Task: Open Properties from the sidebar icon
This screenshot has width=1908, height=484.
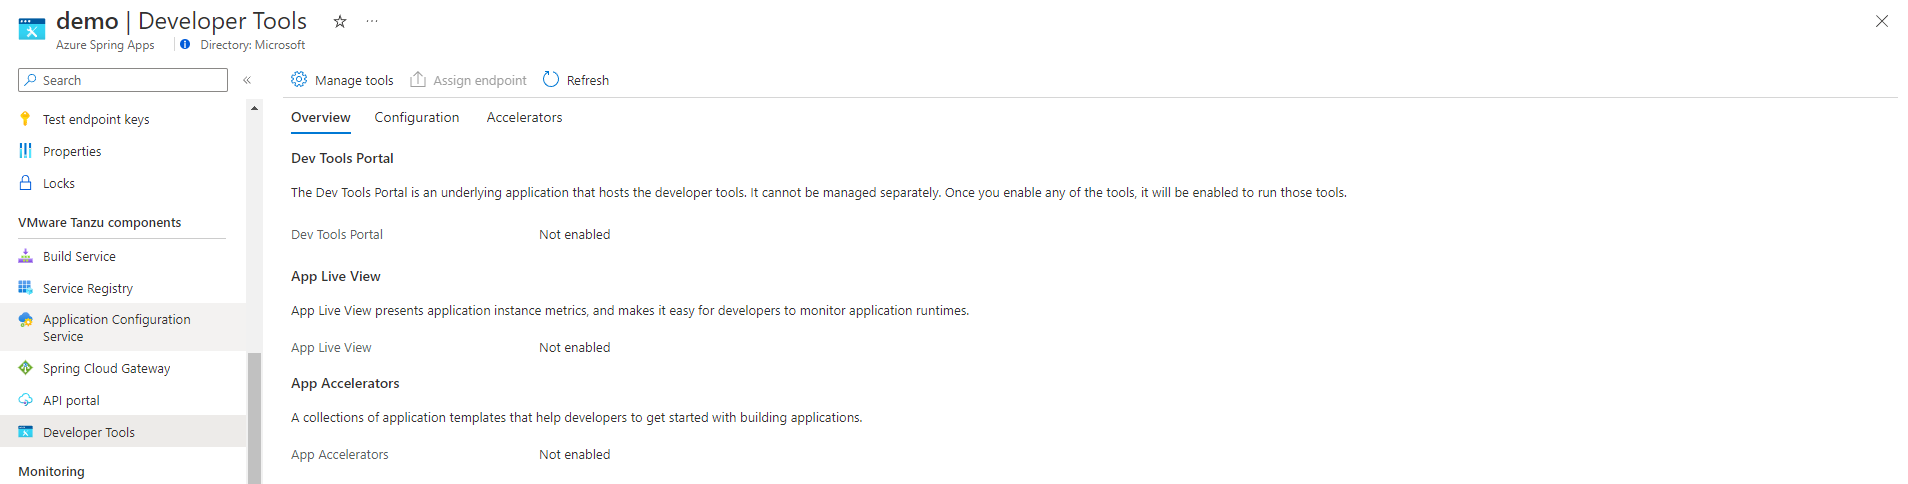Action: tap(26, 151)
